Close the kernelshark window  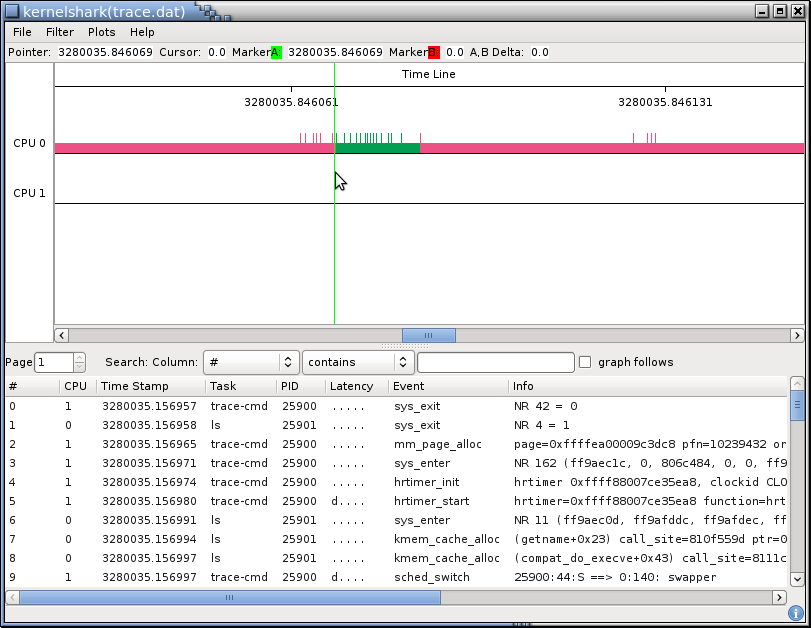pyautogui.click(x=798, y=11)
